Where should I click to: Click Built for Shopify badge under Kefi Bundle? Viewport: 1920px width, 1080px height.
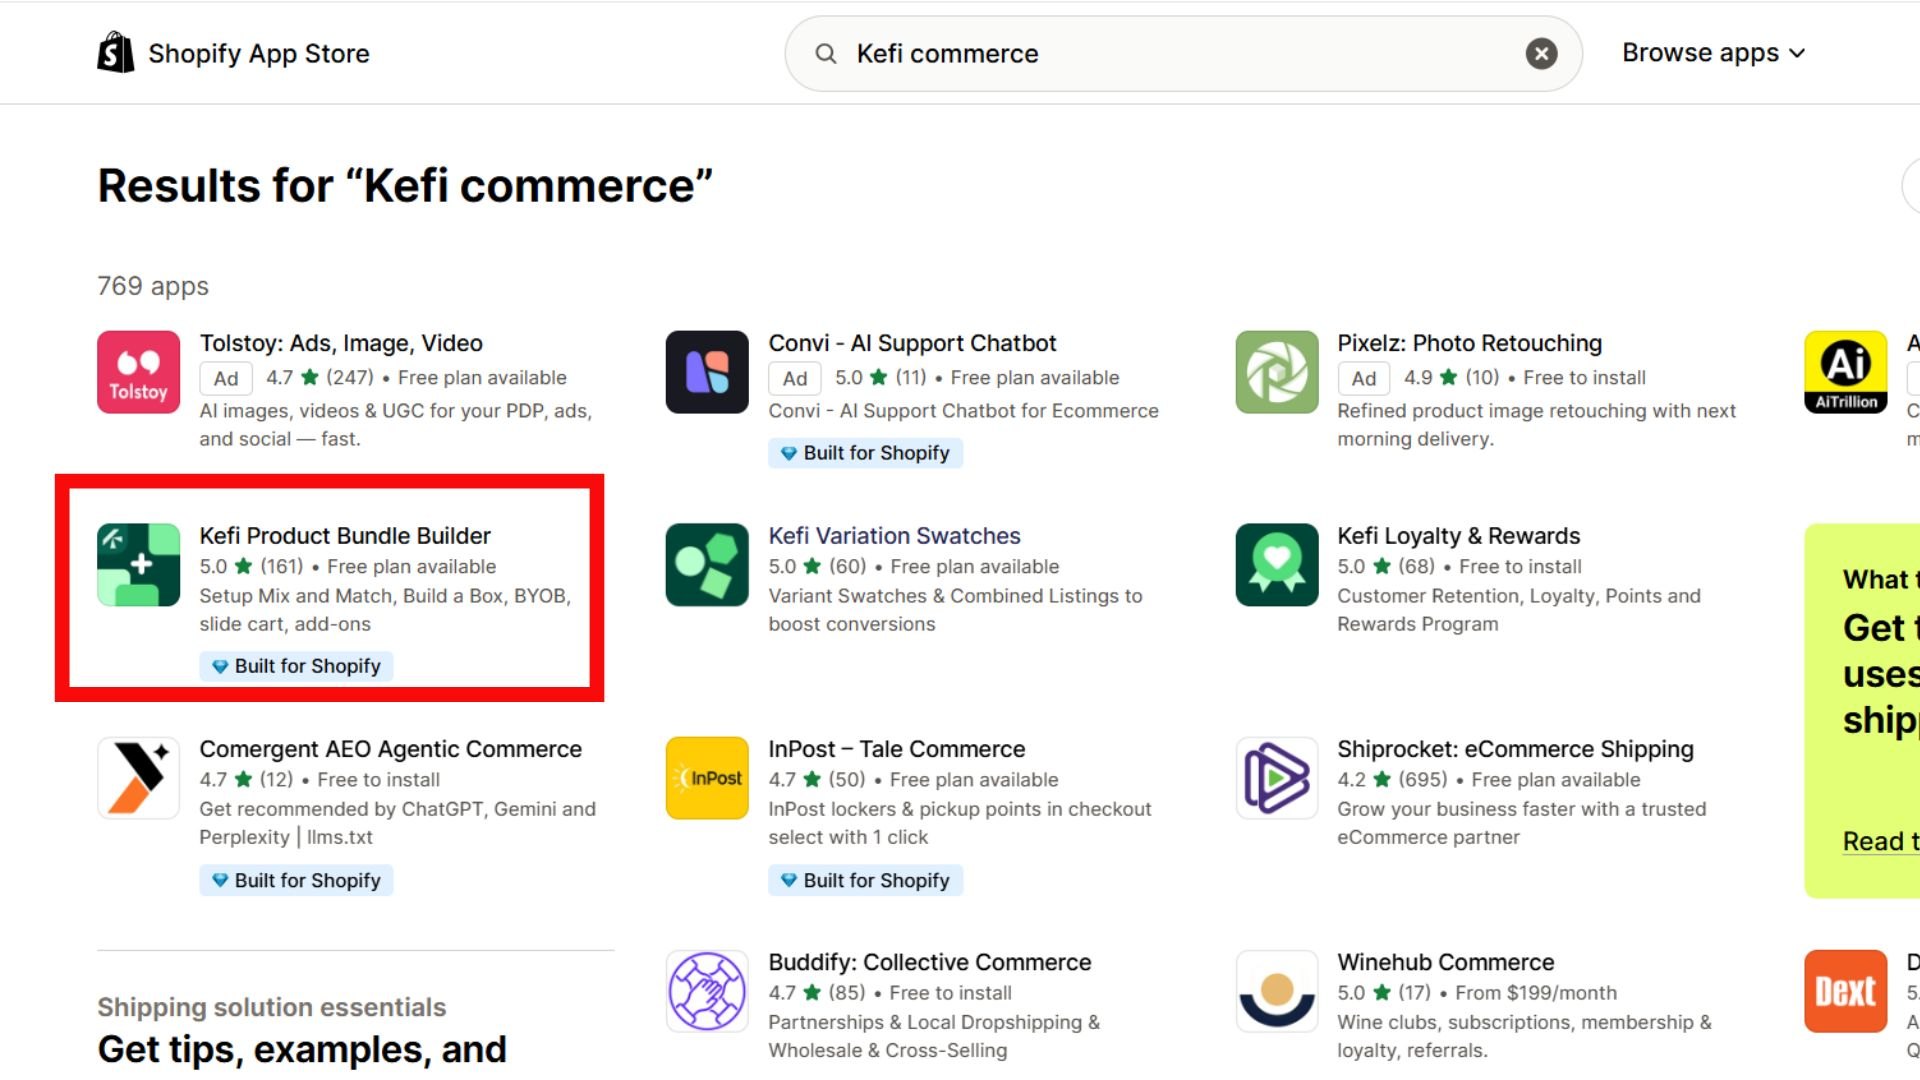click(296, 666)
